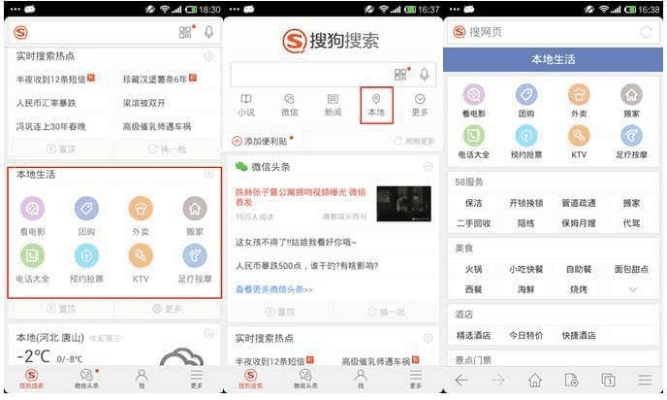Open 外卖 icon in left screen's 本地生活 card
The image size is (667, 400).
coord(141,209)
